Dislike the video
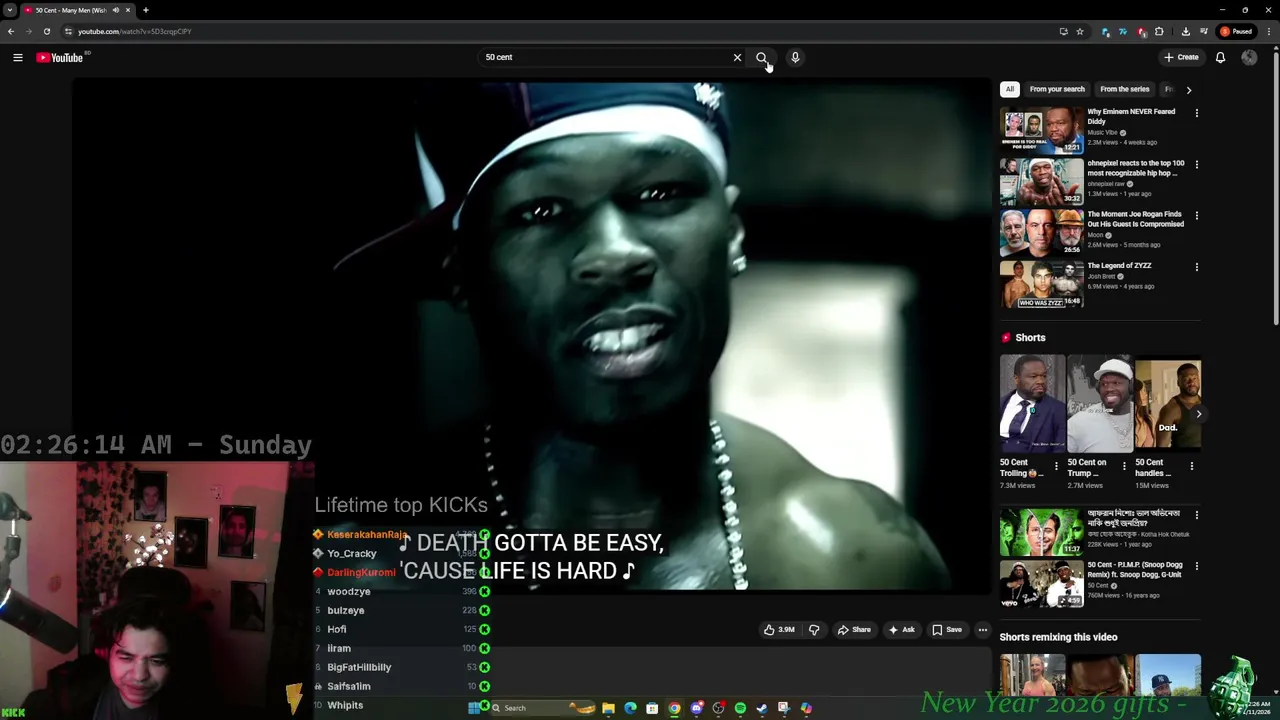The image size is (1280, 720). click(x=814, y=630)
